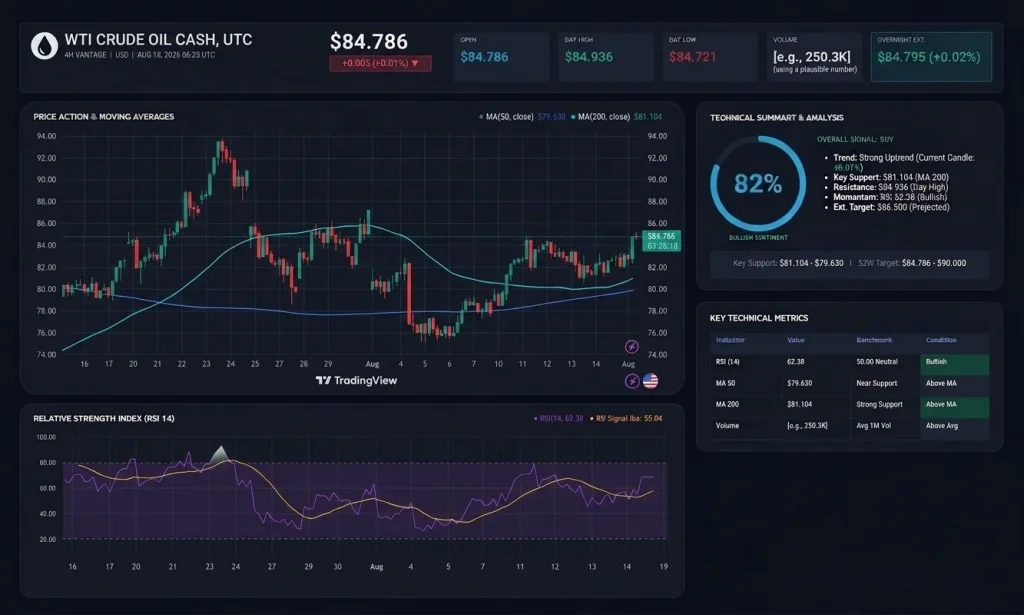This screenshot has height=615, width=1024.
Task: Click the WTI CRUDE OIL CASH, UTC title
Action: [x=158, y=40]
